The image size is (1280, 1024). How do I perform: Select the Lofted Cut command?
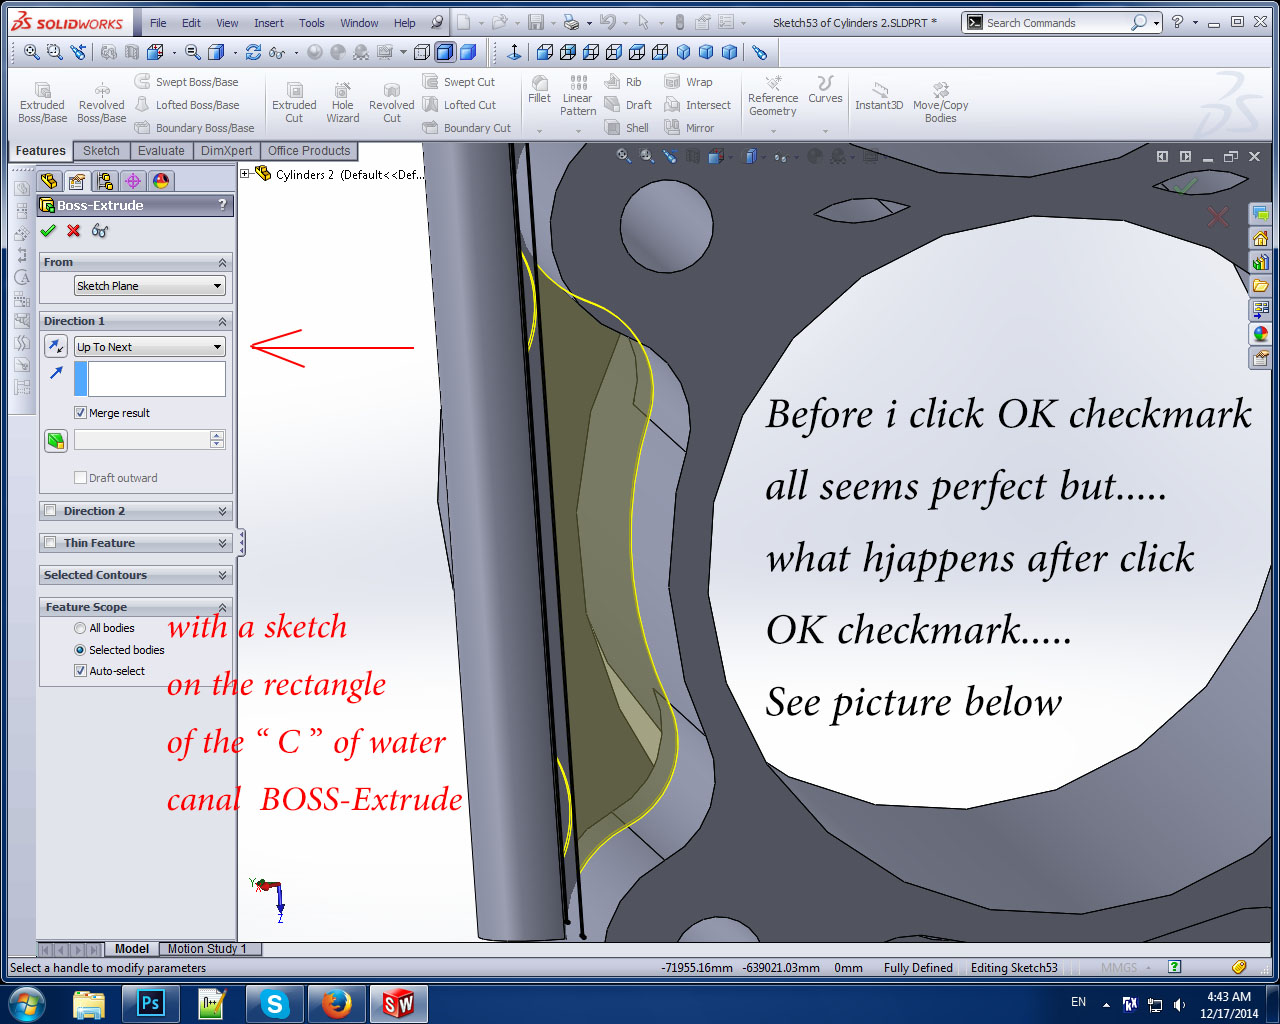click(460, 105)
